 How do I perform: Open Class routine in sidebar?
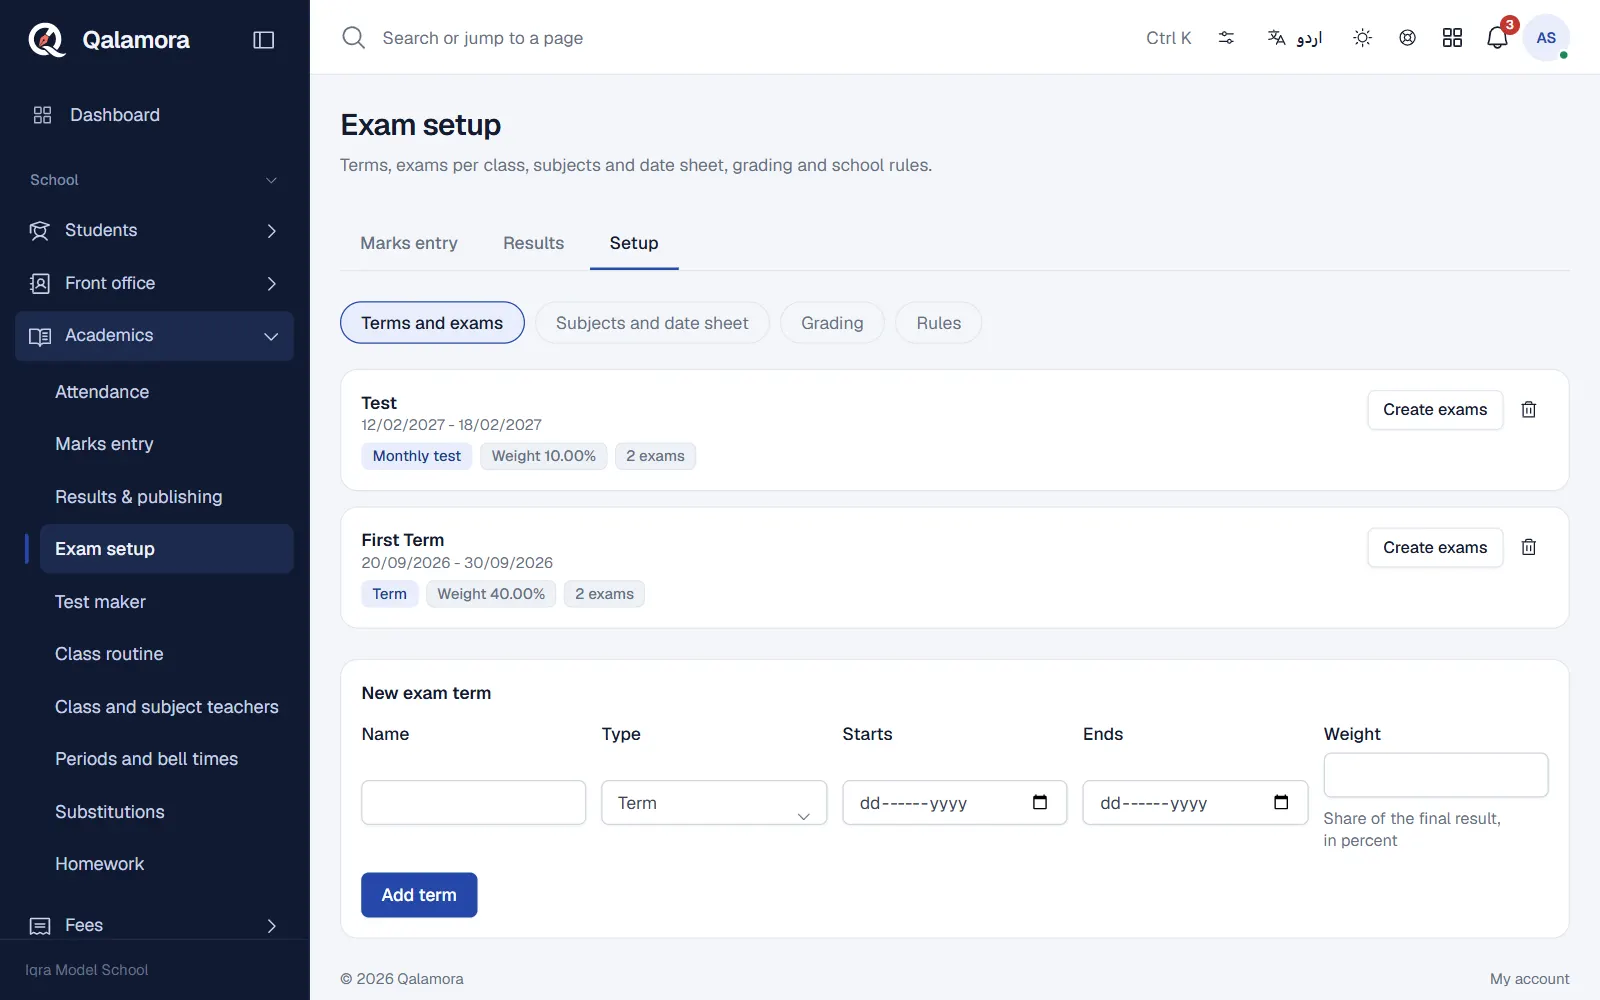[167, 654]
